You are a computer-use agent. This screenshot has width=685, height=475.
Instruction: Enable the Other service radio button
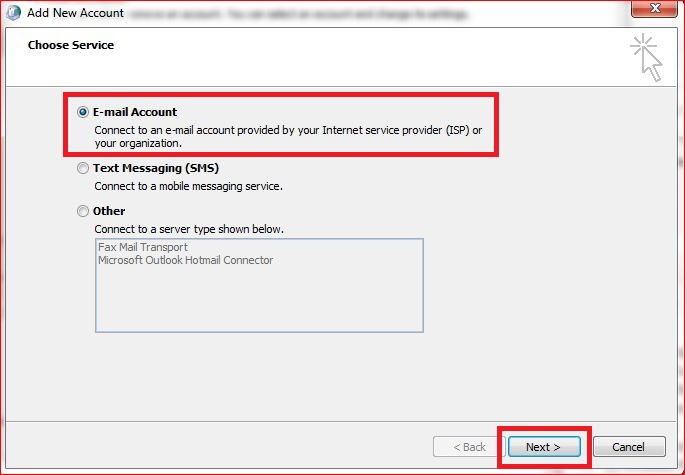pos(83,212)
